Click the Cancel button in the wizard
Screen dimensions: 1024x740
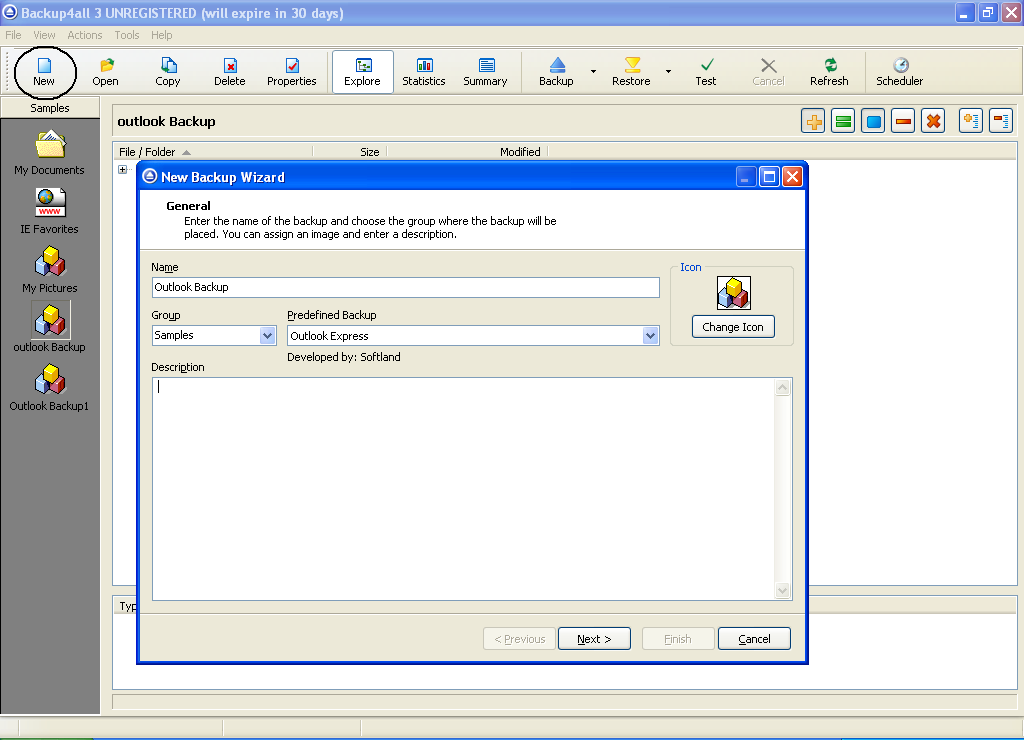tap(754, 639)
